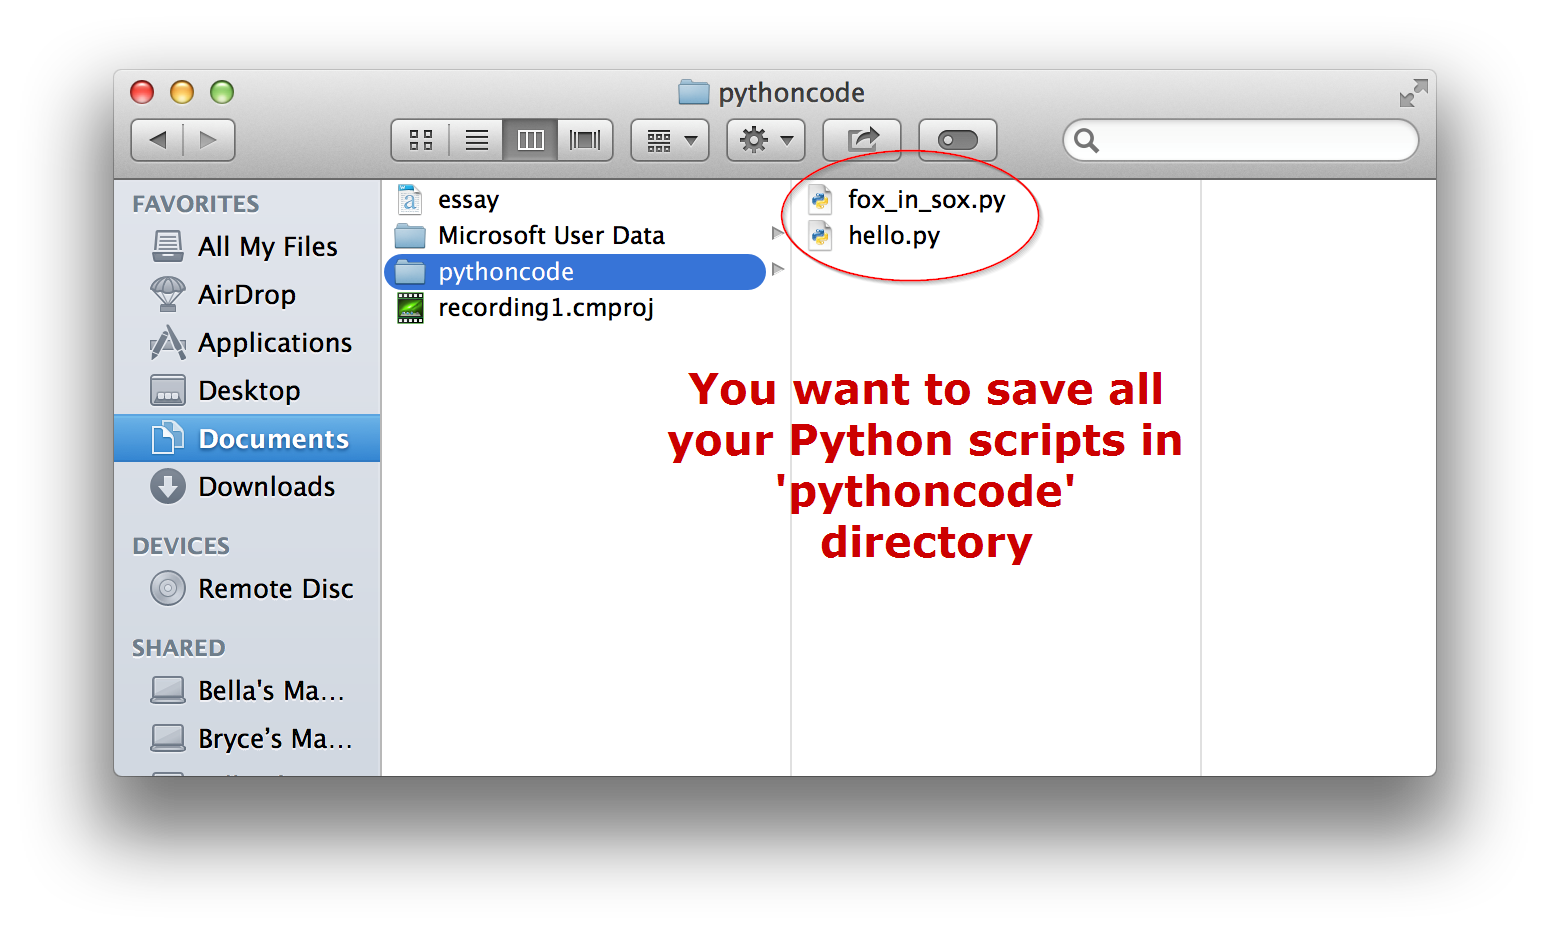The width and height of the screenshot is (1550, 934).
Task: Click the Share toolbar button
Action: pyautogui.click(x=862, y=140)
